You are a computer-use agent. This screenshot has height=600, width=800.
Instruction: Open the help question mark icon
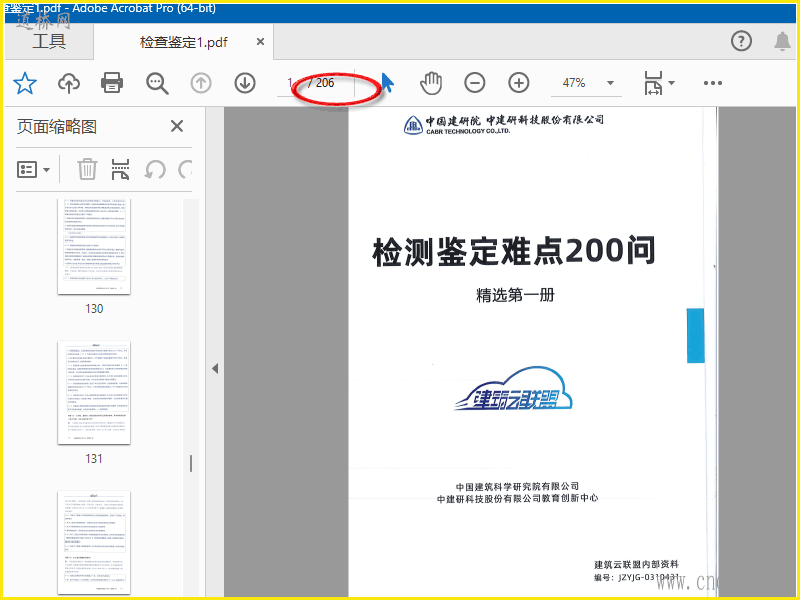click(741, 41)
